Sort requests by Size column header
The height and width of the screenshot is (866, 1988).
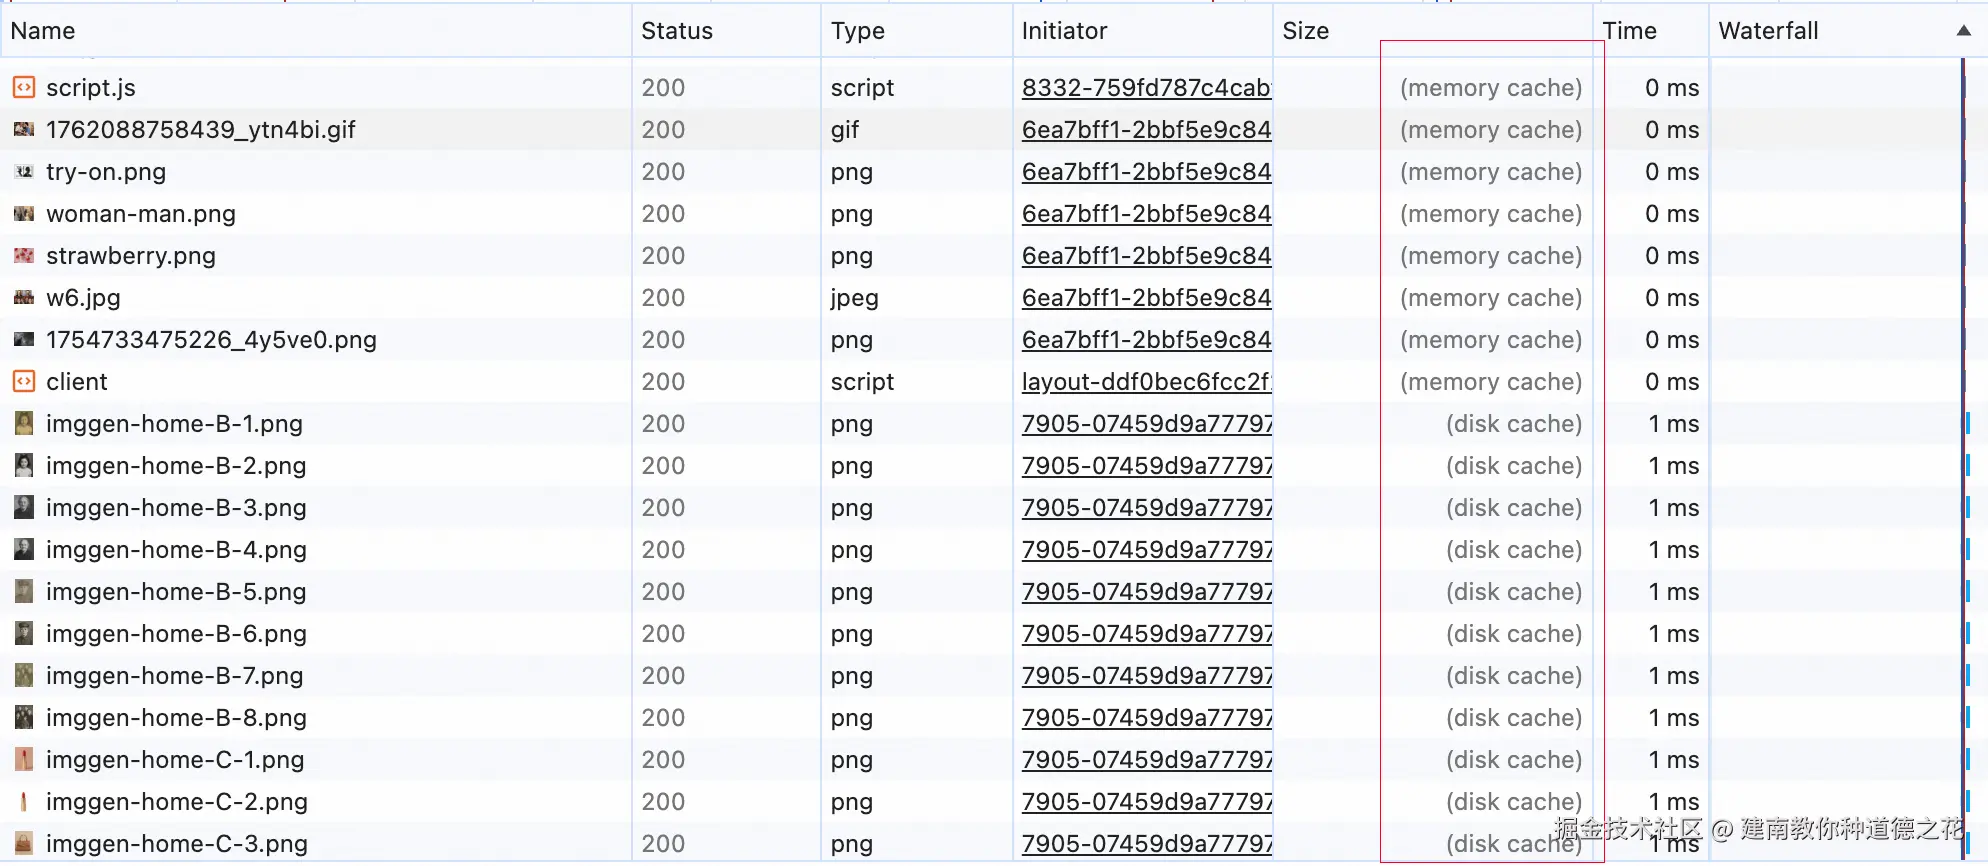[x=1305, y=31]
